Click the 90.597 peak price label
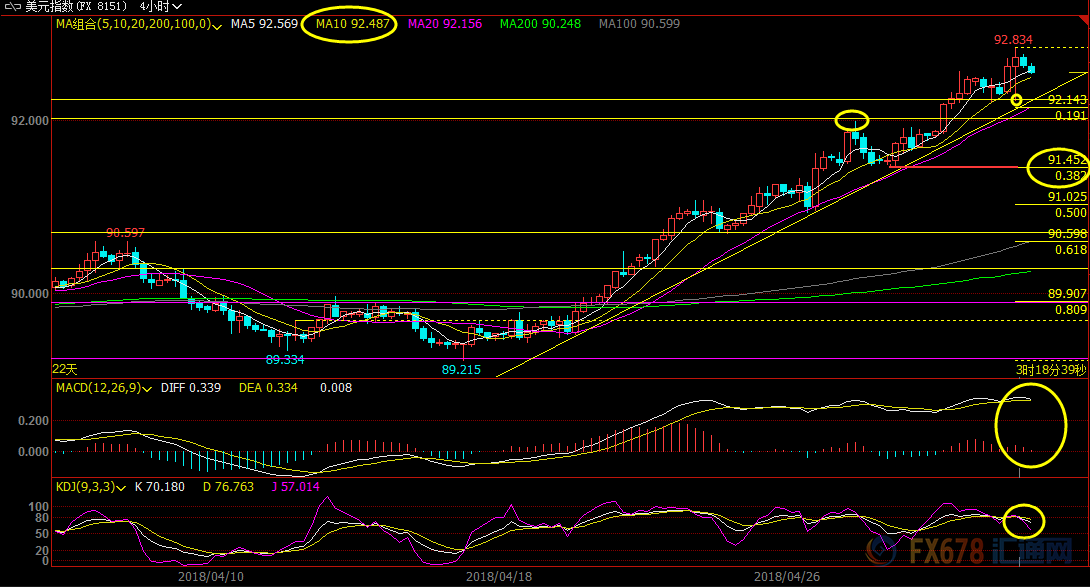Image resolution: width=1090 pixels, height=587 pixels. tap(125, 232)
